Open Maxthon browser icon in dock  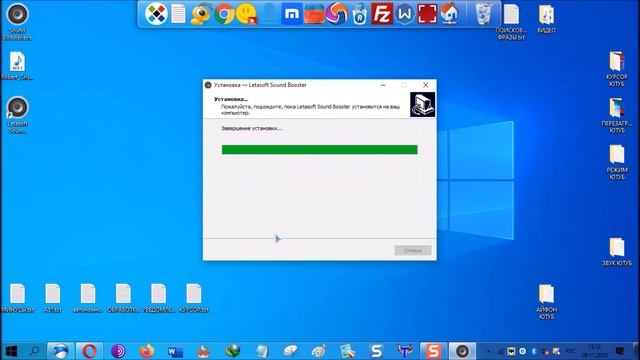(292, 14)
